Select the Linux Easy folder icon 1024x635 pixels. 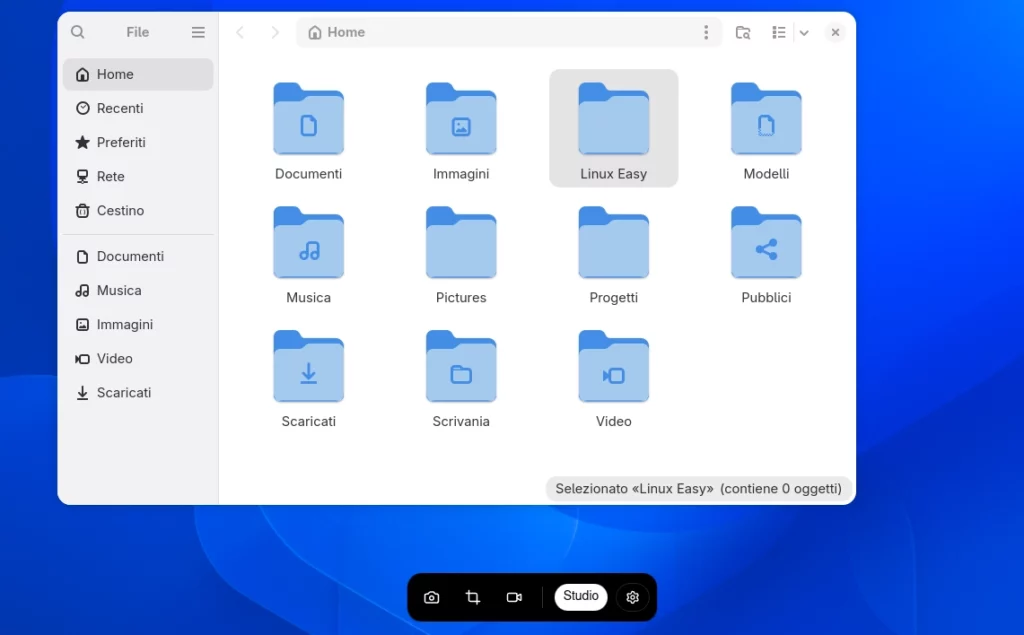614,119
